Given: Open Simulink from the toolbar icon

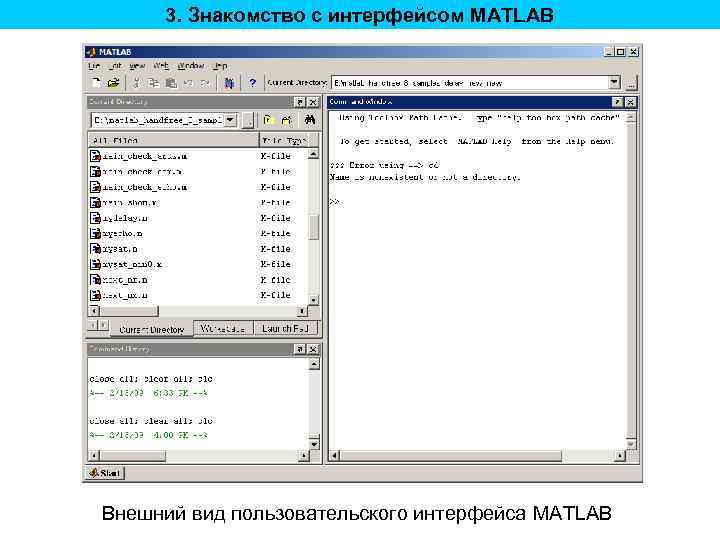Looking at the screenshot, I should point(229,83).
